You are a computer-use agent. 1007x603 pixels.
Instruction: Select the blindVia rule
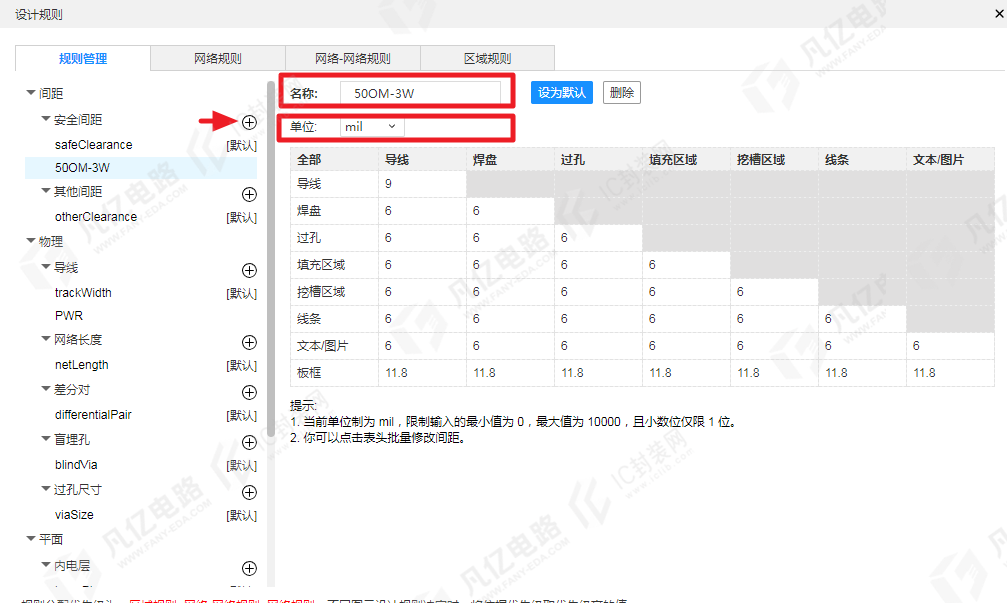coord(76,464)
